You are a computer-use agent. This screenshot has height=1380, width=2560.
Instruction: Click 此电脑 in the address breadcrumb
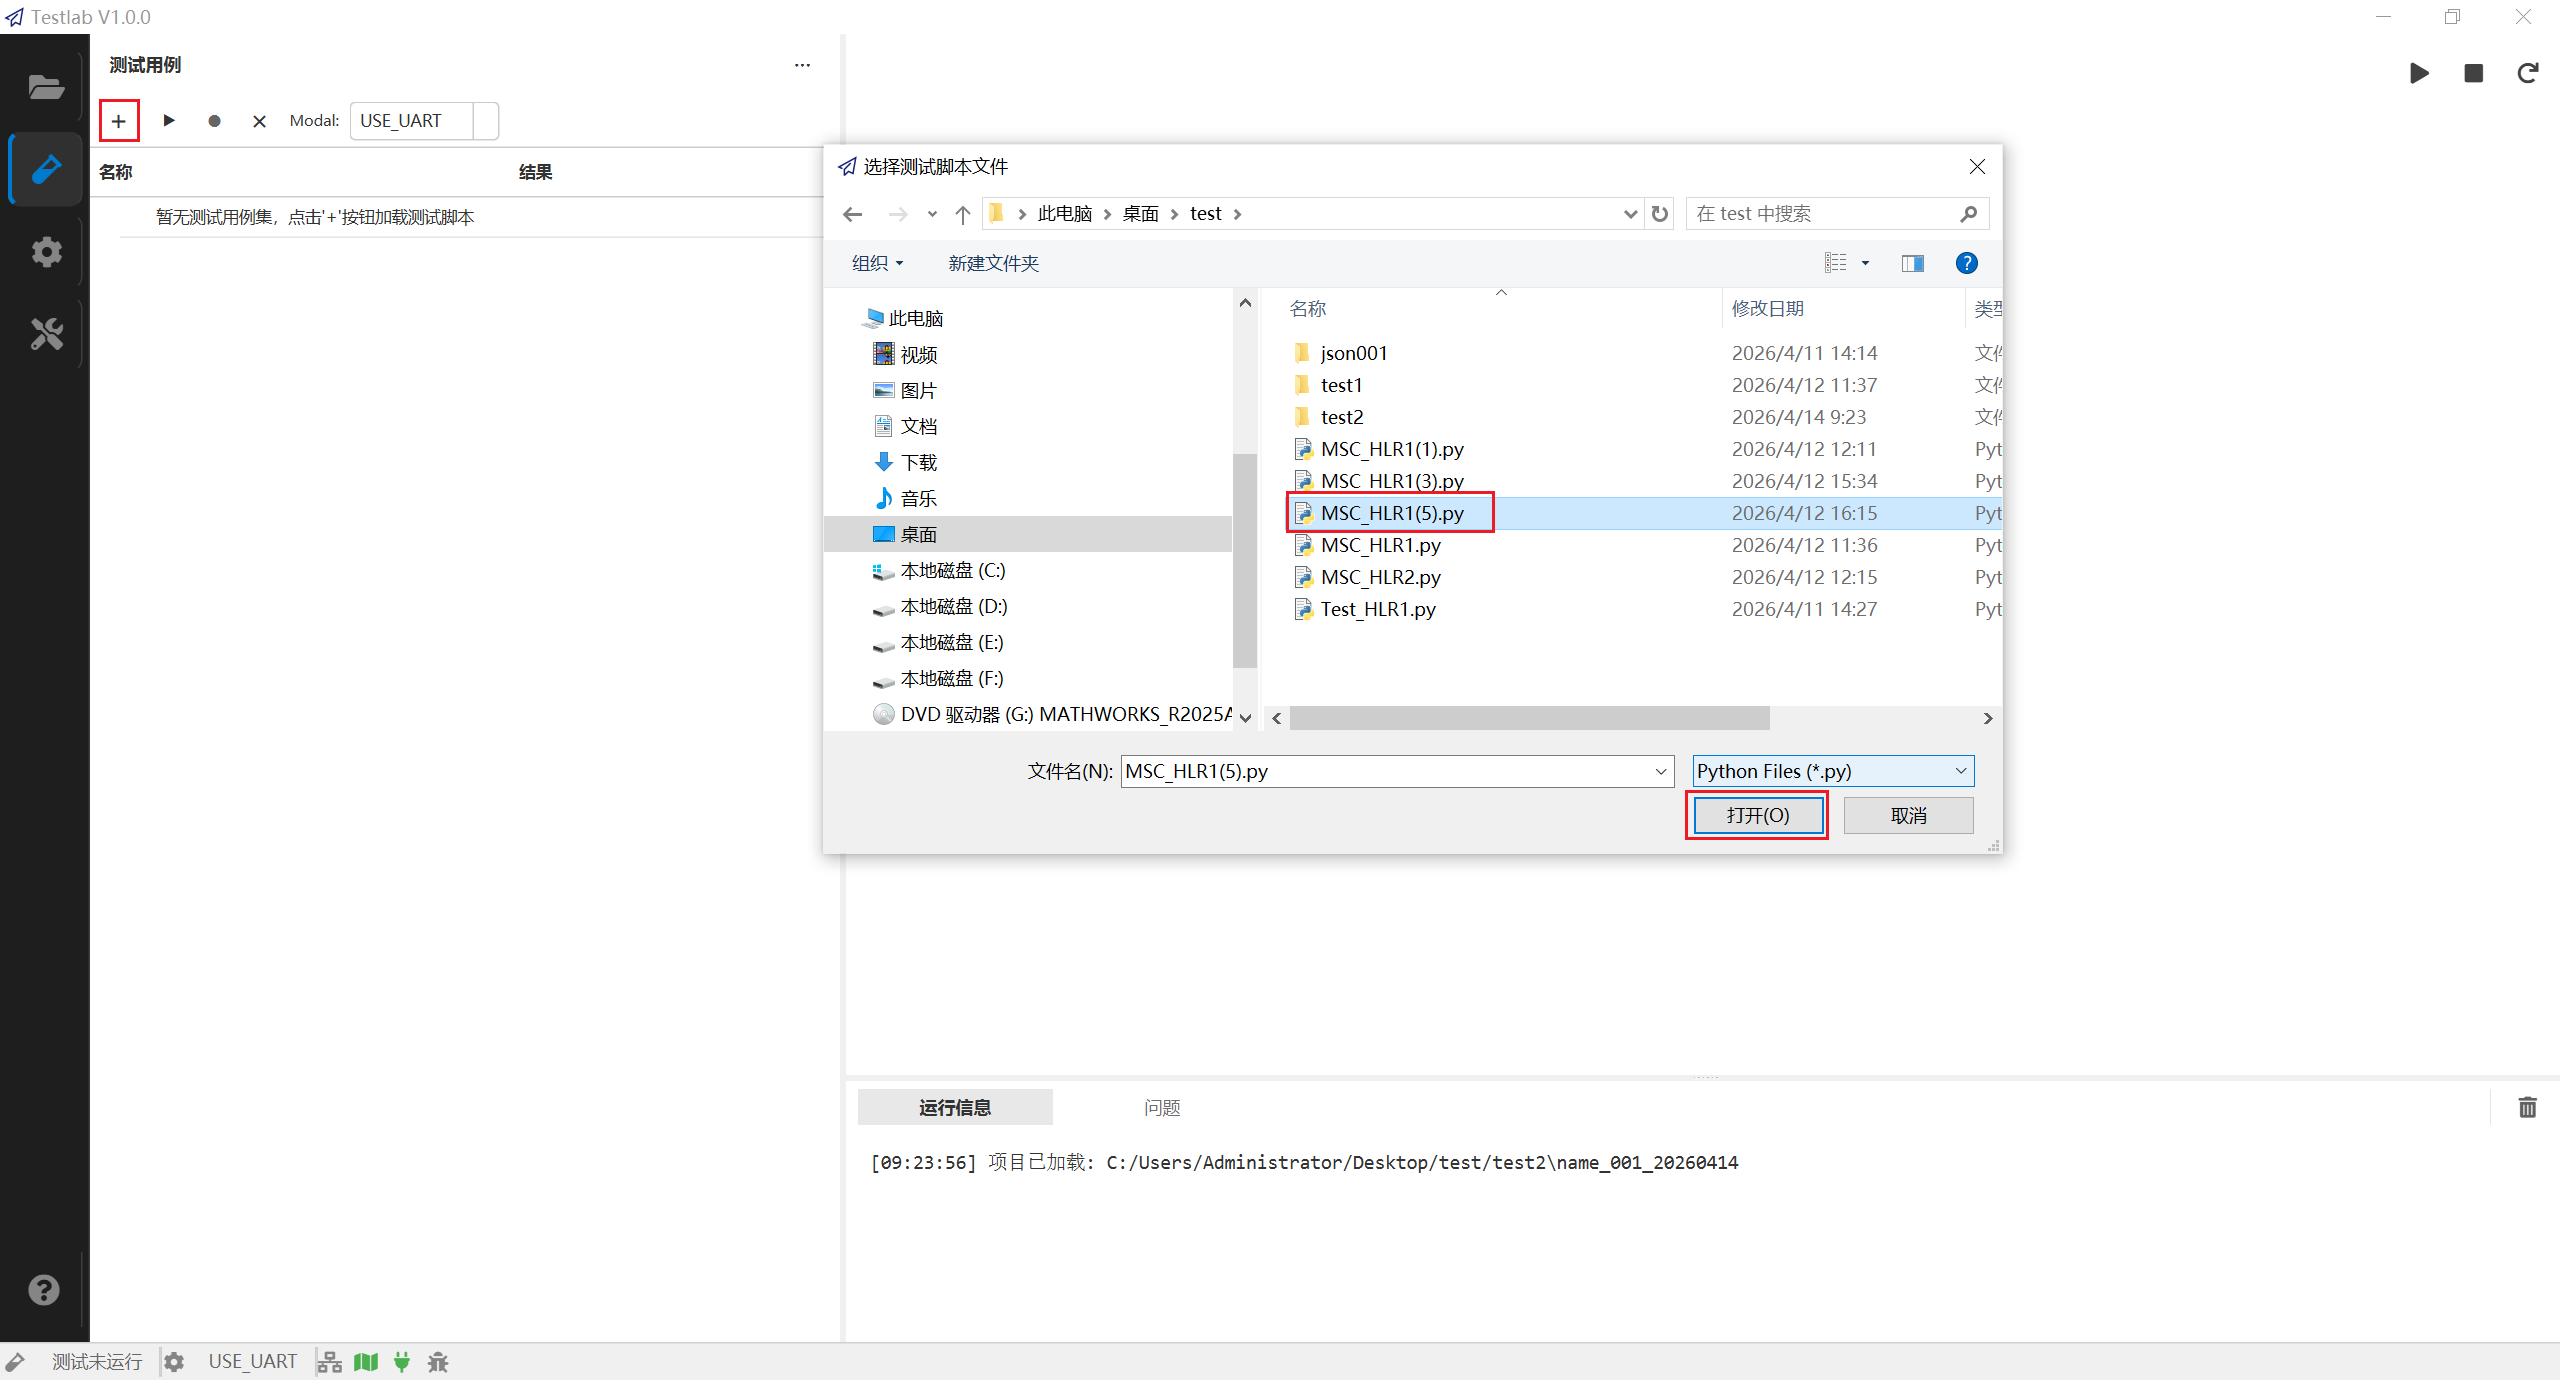tap(1064, 214)
